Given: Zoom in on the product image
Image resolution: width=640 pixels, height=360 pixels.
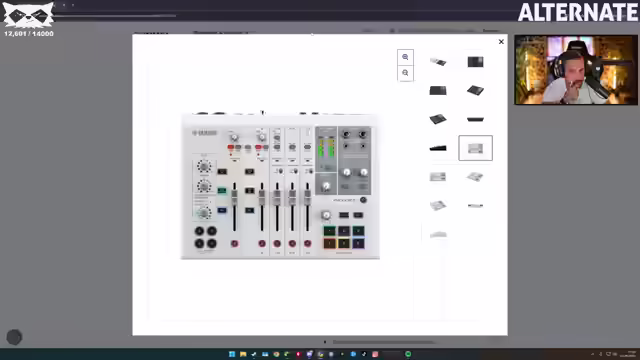Looking at the screenshot, I should [405, 57].
